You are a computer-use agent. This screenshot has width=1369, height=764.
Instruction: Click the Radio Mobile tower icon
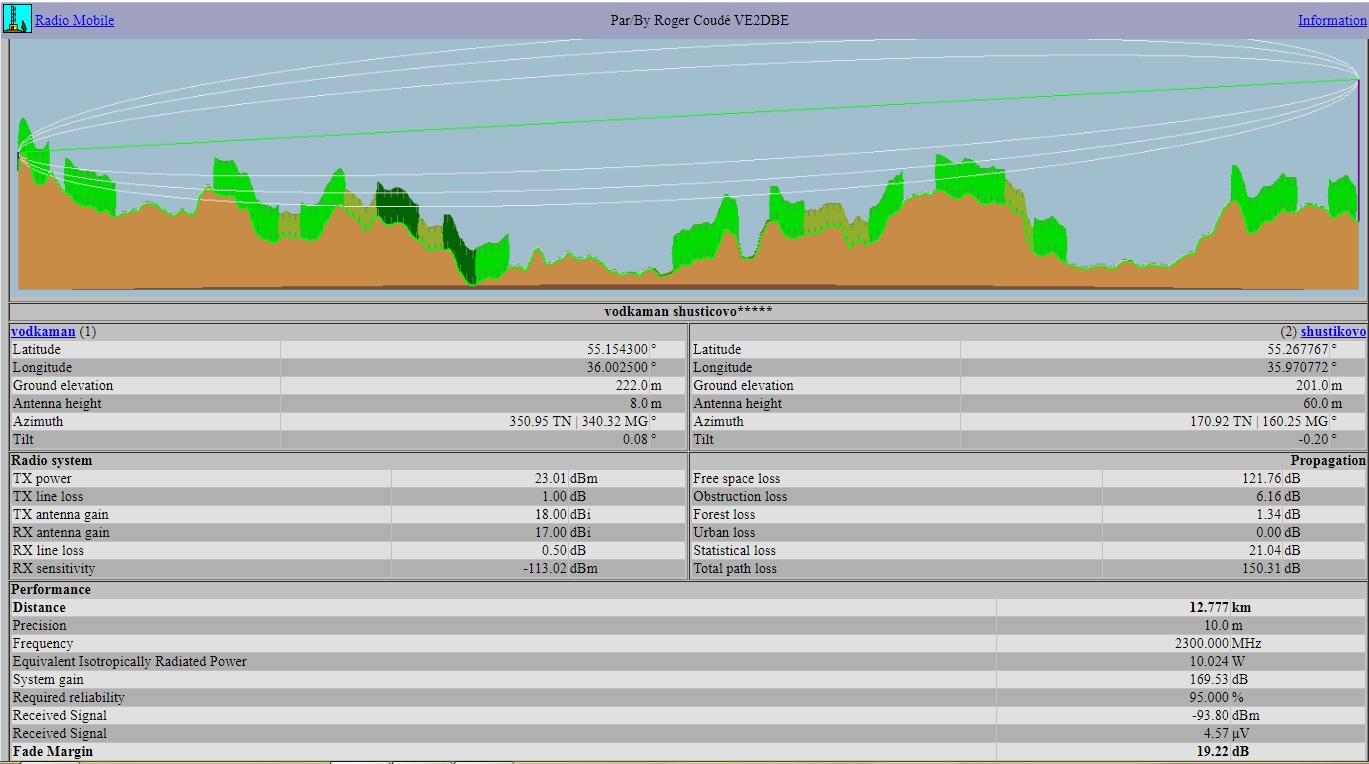click(x=17, y=19)
